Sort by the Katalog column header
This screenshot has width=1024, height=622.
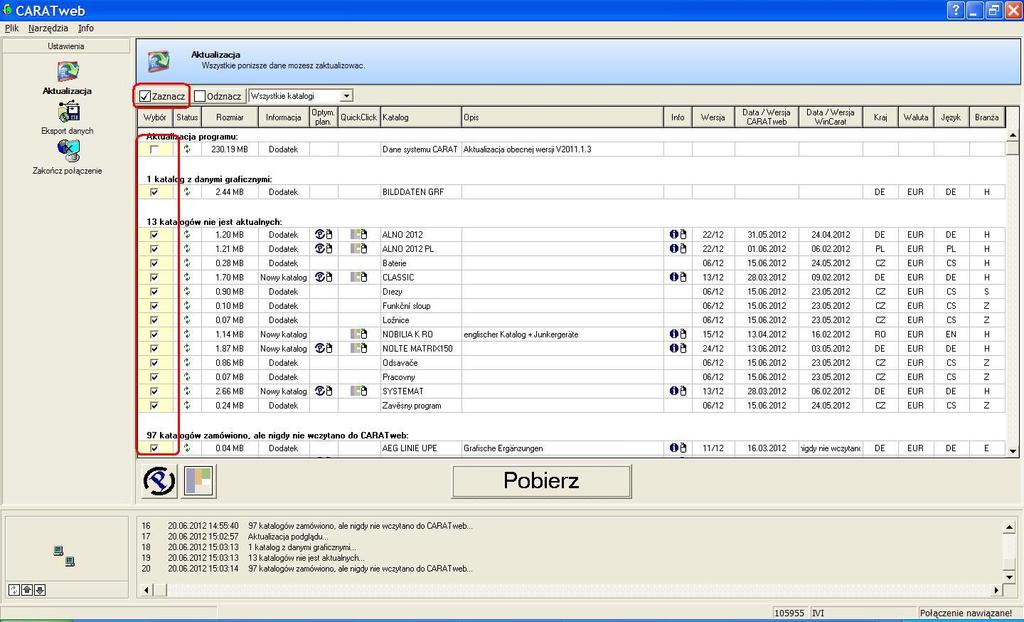[x=421, y=117]
